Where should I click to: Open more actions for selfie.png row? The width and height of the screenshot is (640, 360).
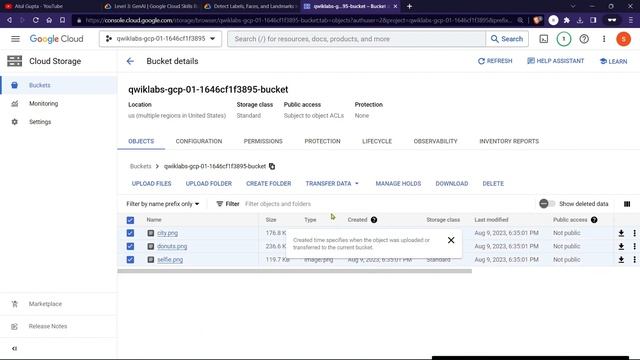634,260
